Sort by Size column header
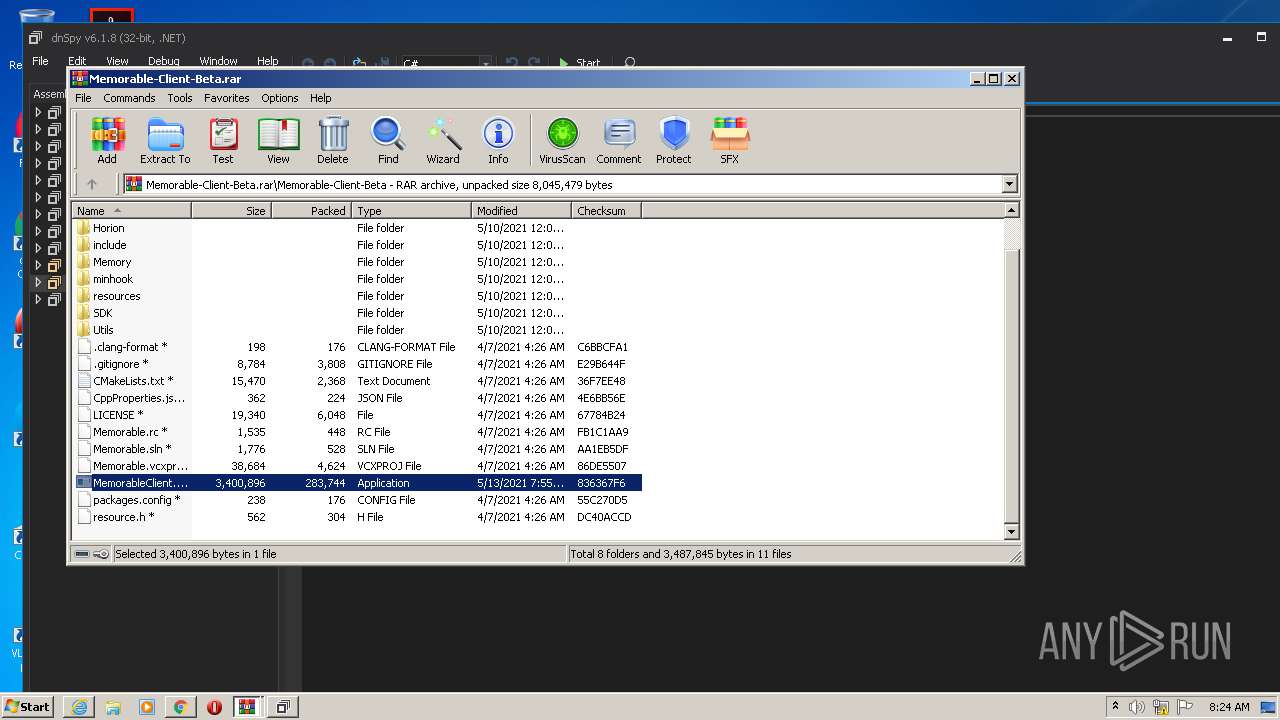The height and width of the screenshot is (720, 1280). coord(231,211)
